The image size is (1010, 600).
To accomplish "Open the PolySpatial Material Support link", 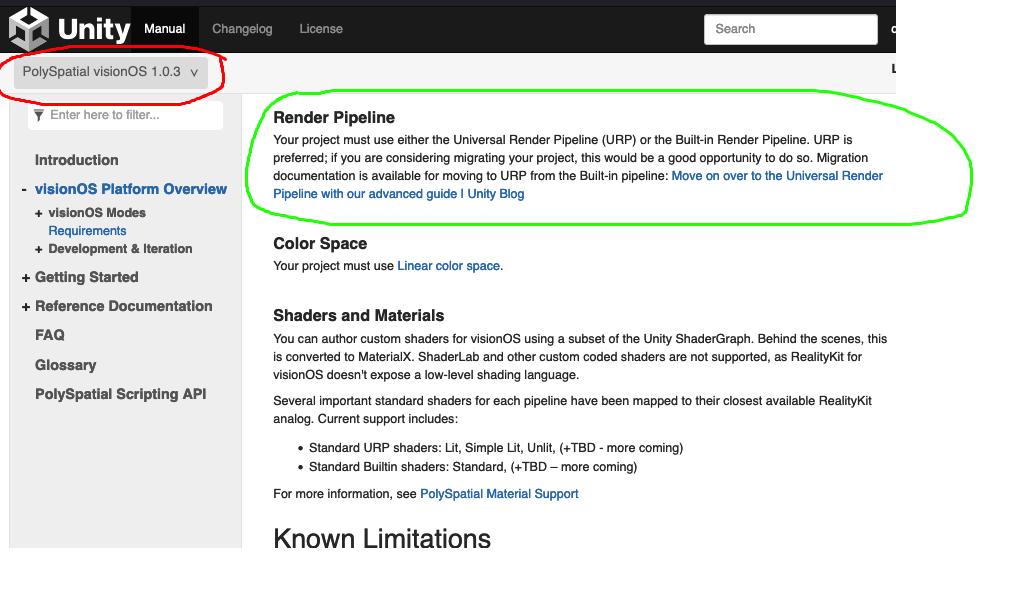I will tap(499, 494).
